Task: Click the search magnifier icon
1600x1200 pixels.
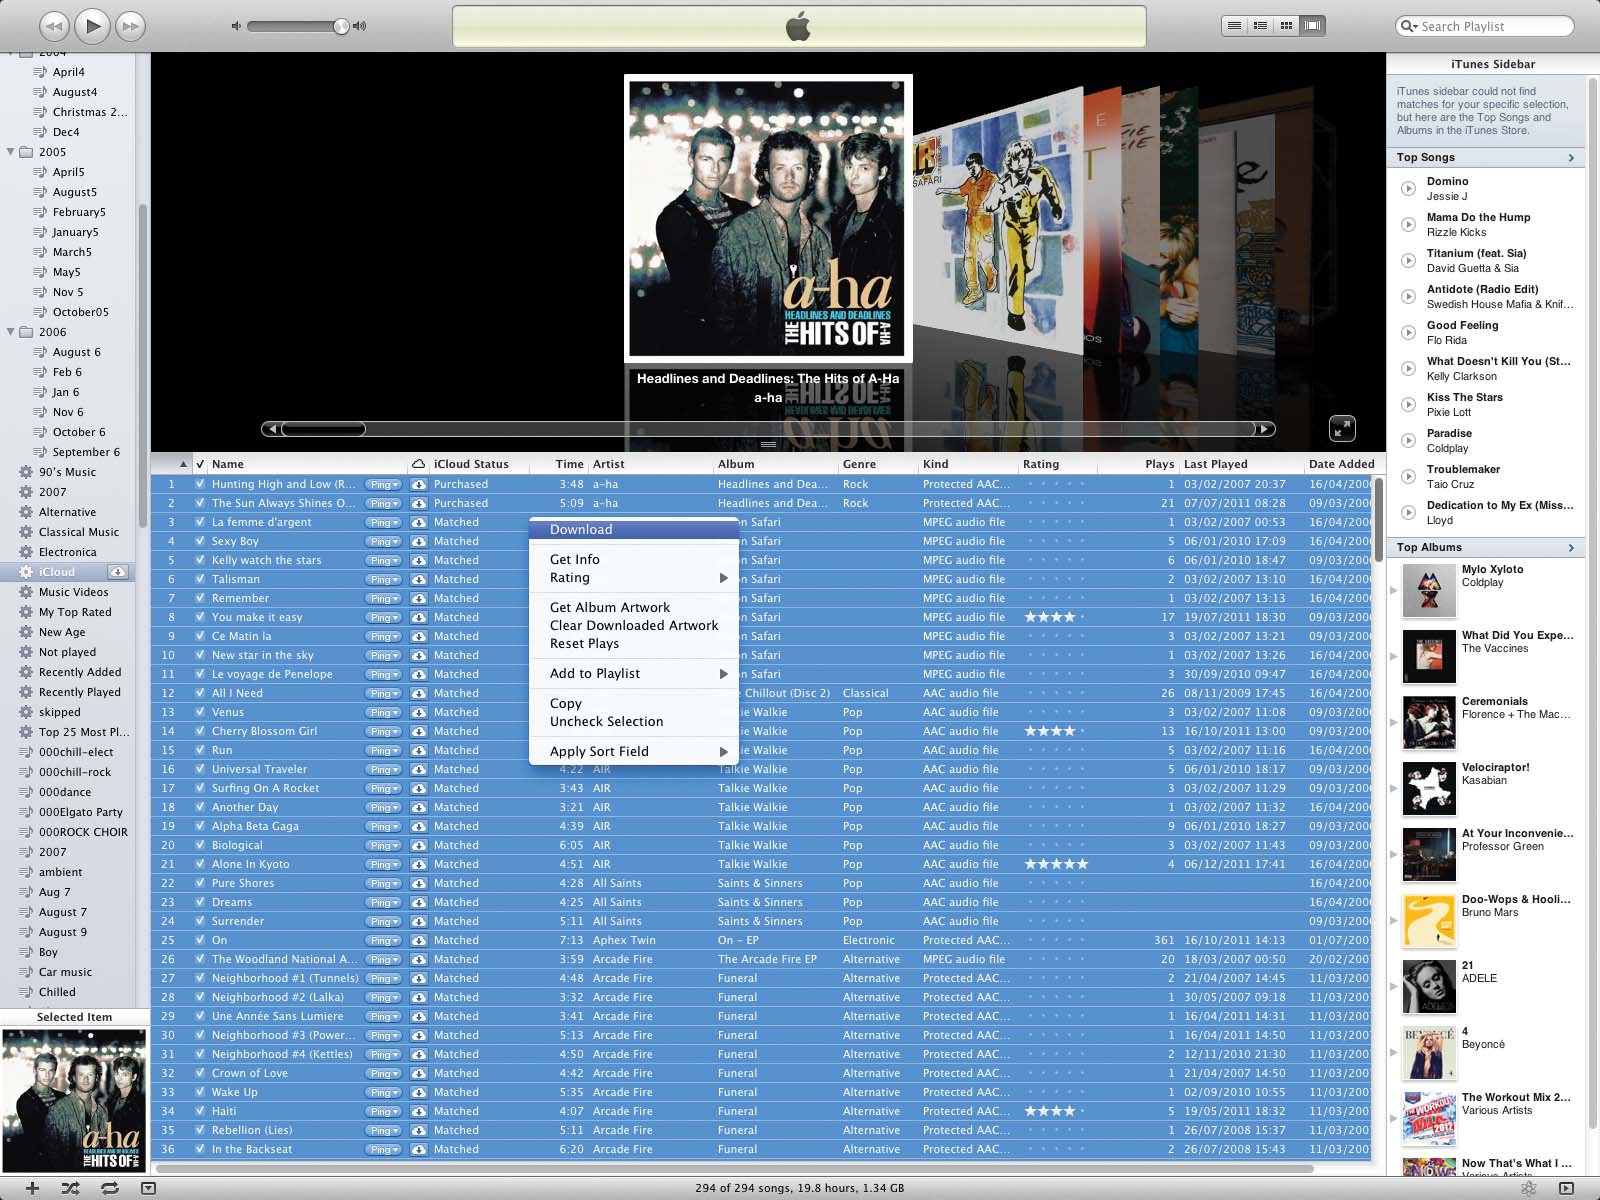Action: pyautogui.click(x=1409, y=26)
